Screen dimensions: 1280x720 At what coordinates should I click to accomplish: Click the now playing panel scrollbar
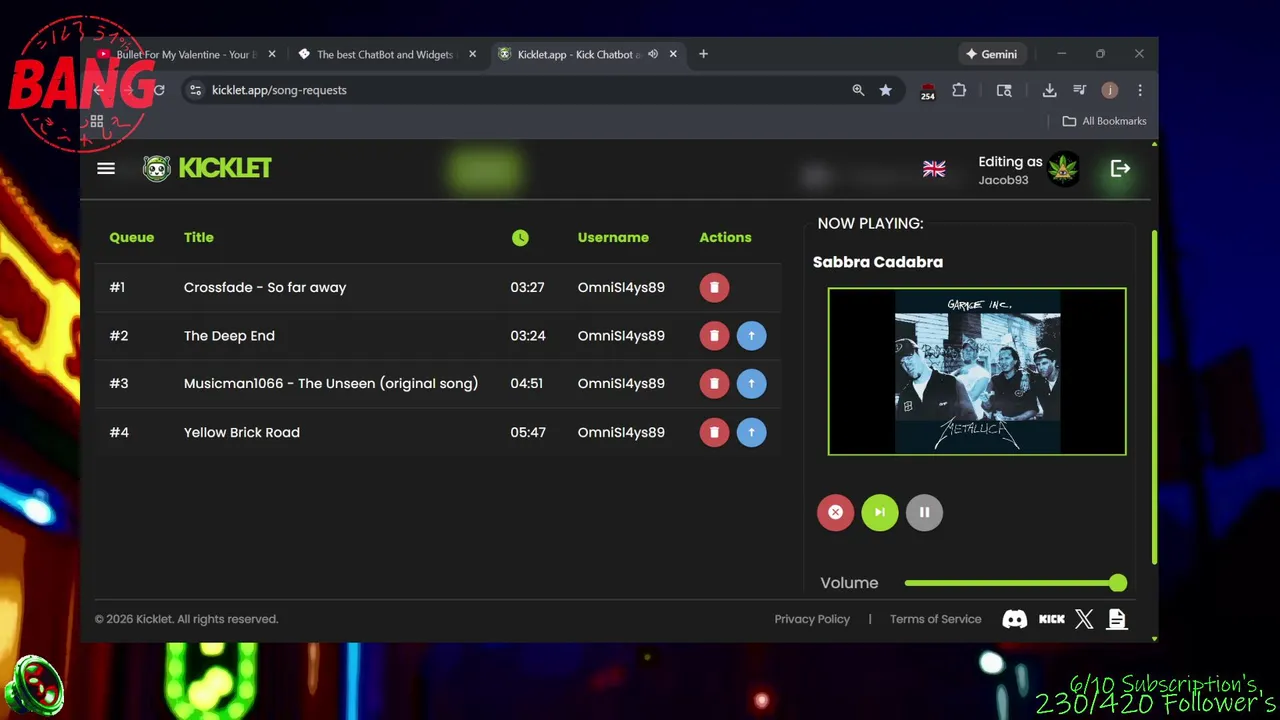[1154, 396]
